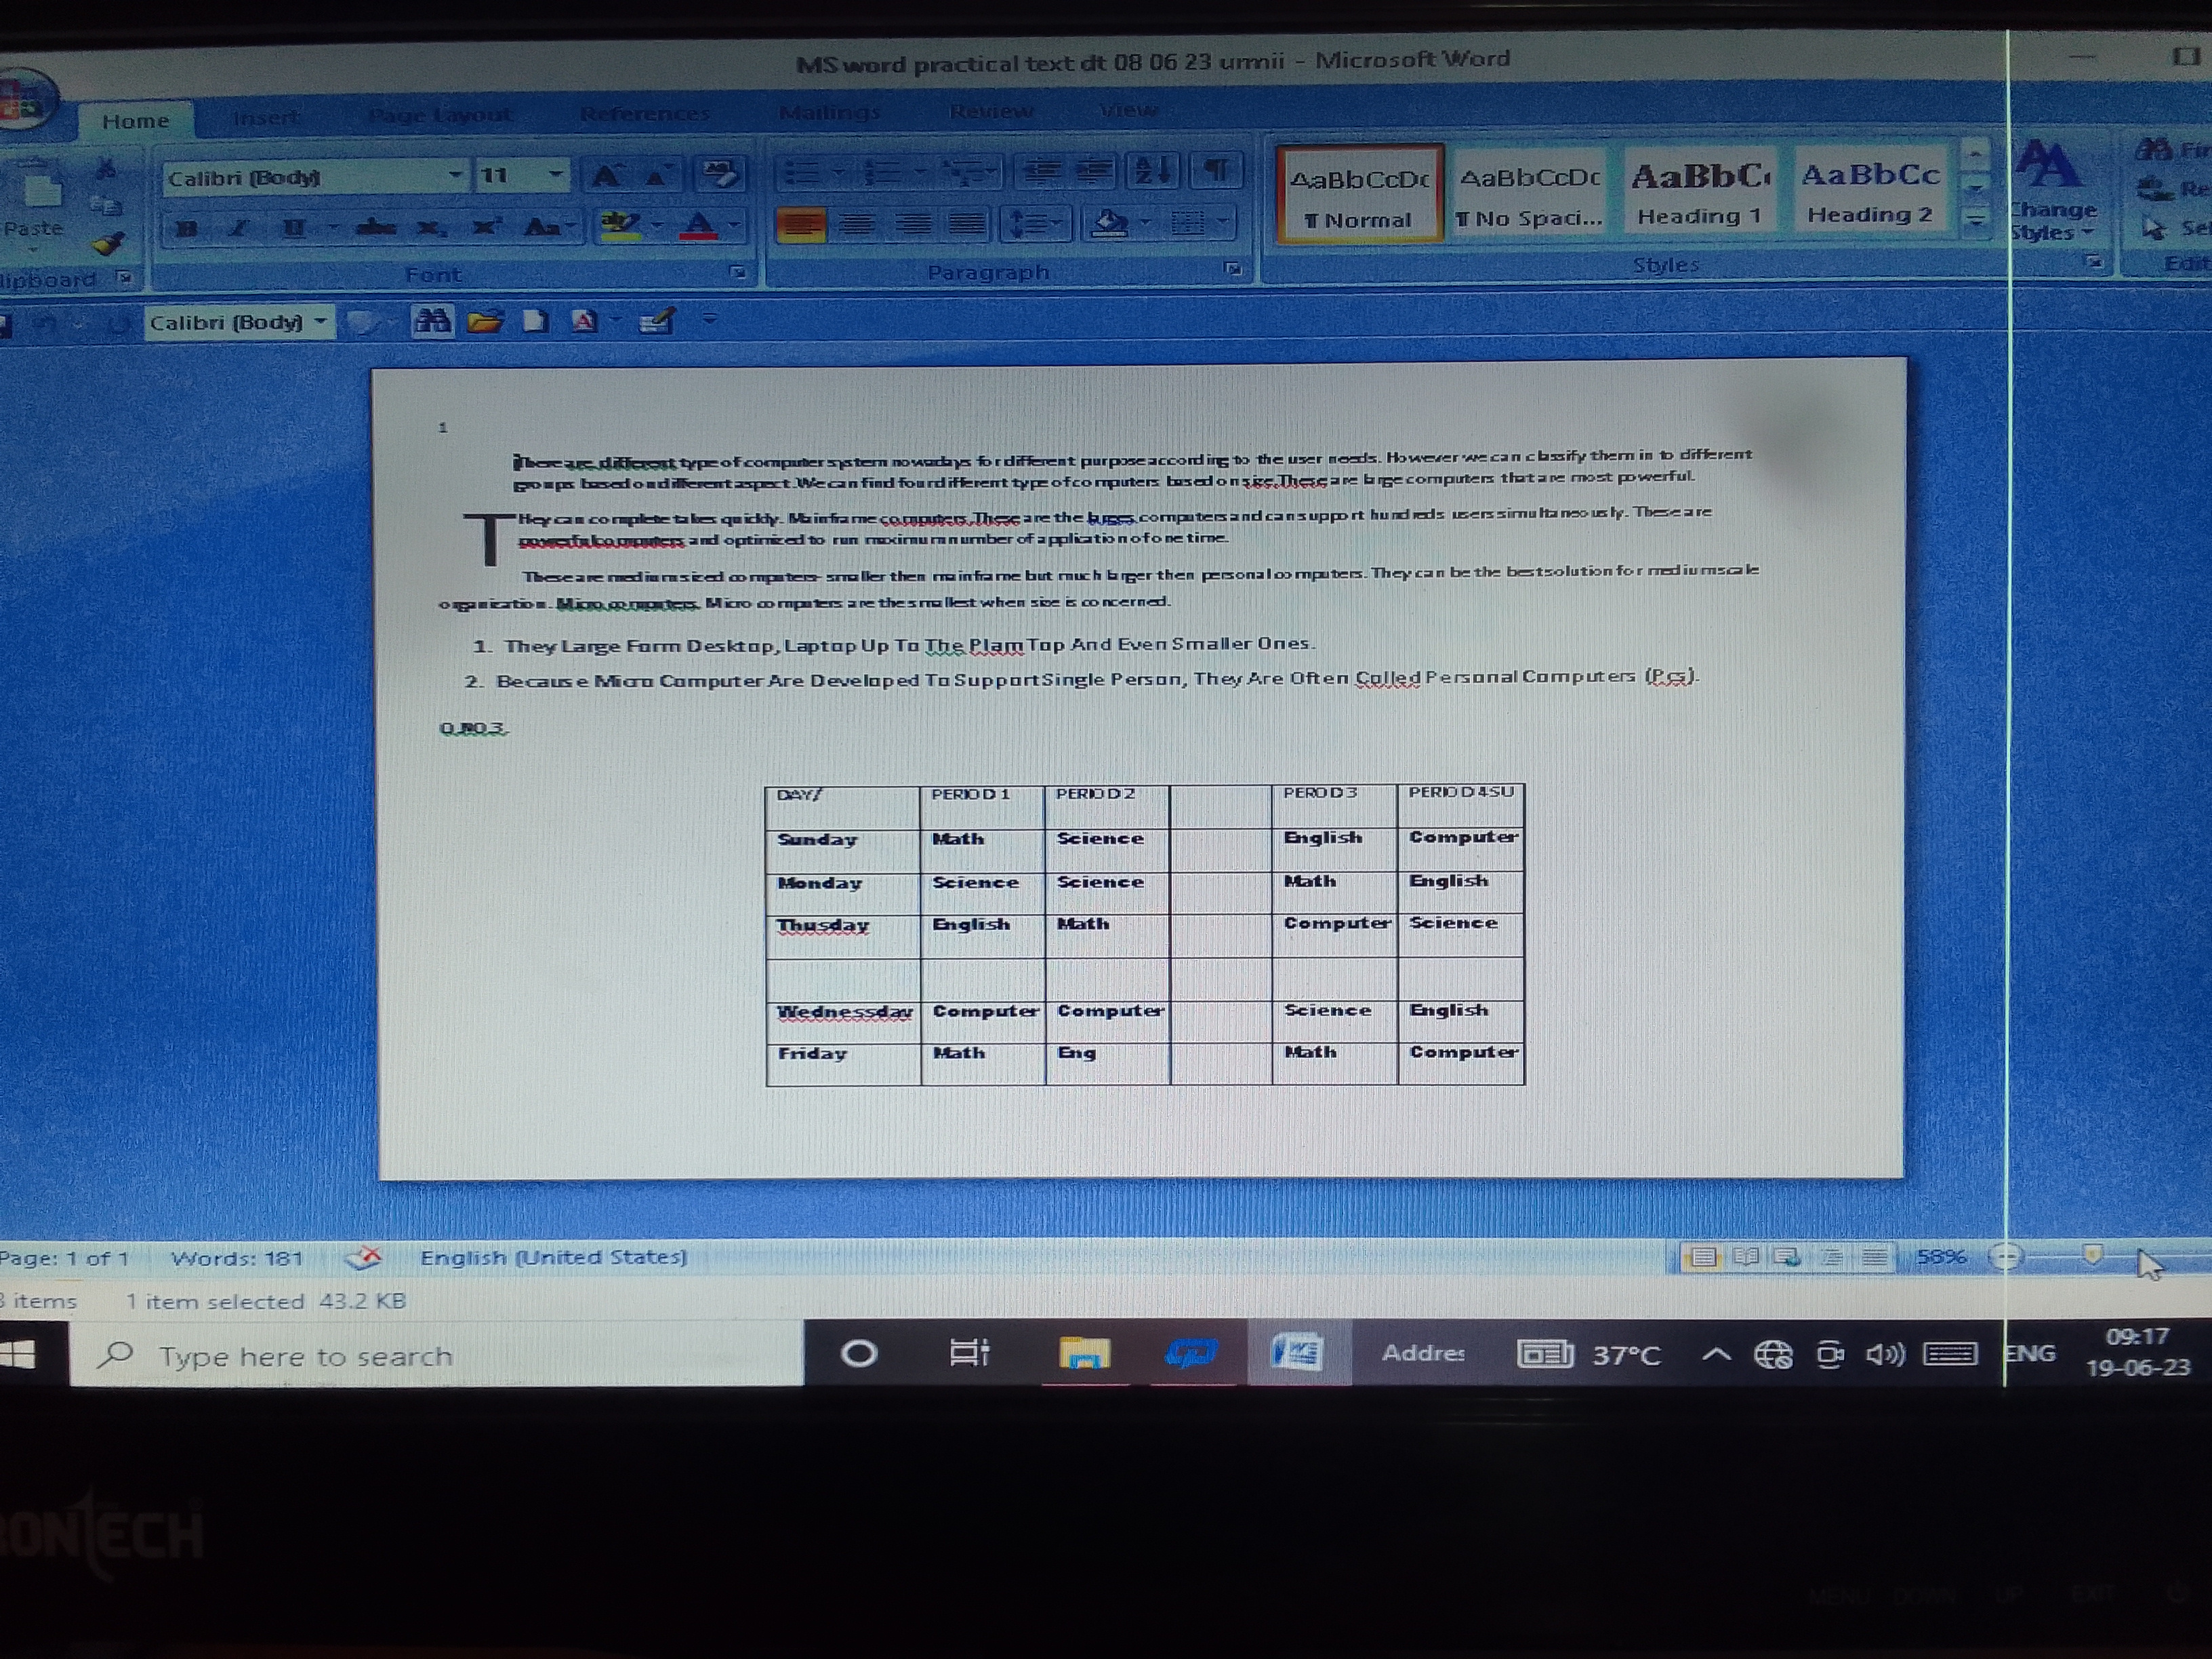
Task: Toggle Bold formatting
Action: coord(186,228)
